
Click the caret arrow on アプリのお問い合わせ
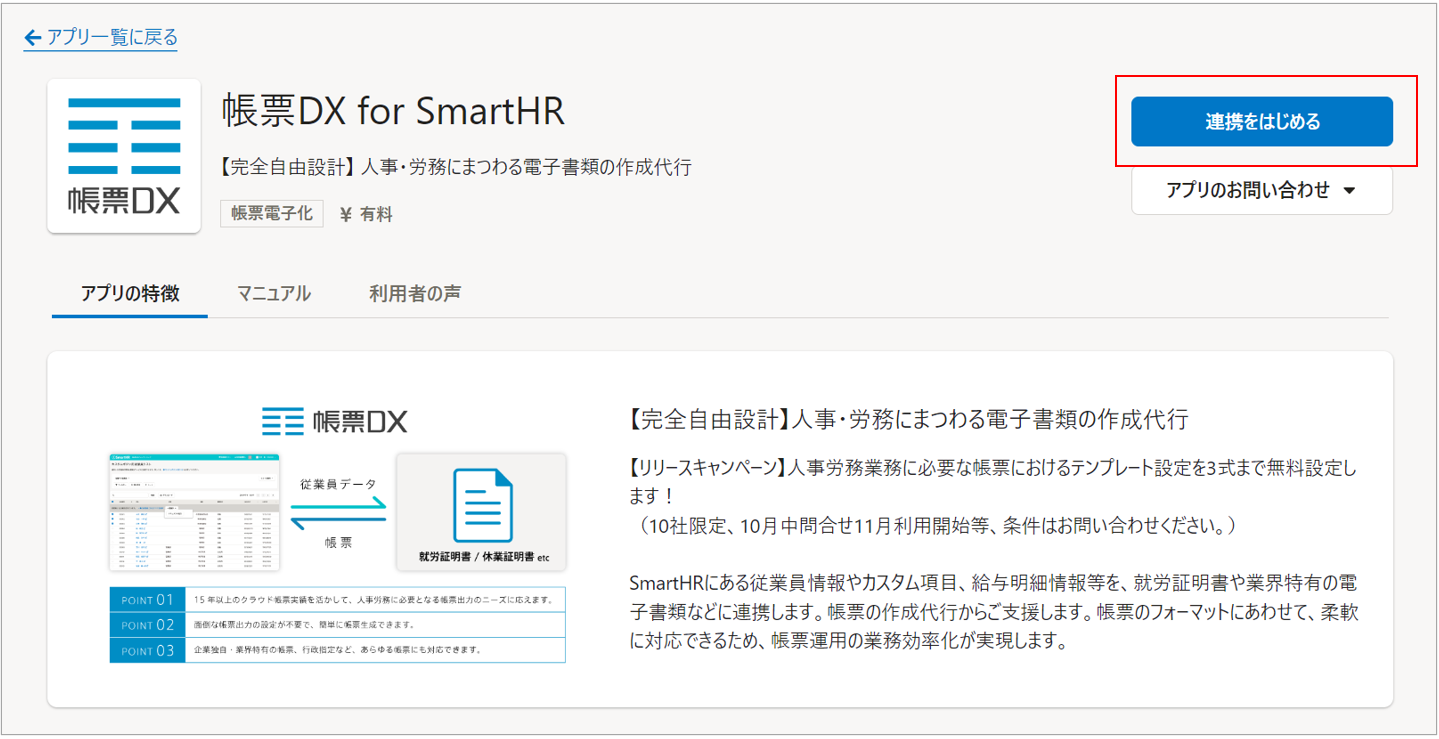(x=1349, y=191)
